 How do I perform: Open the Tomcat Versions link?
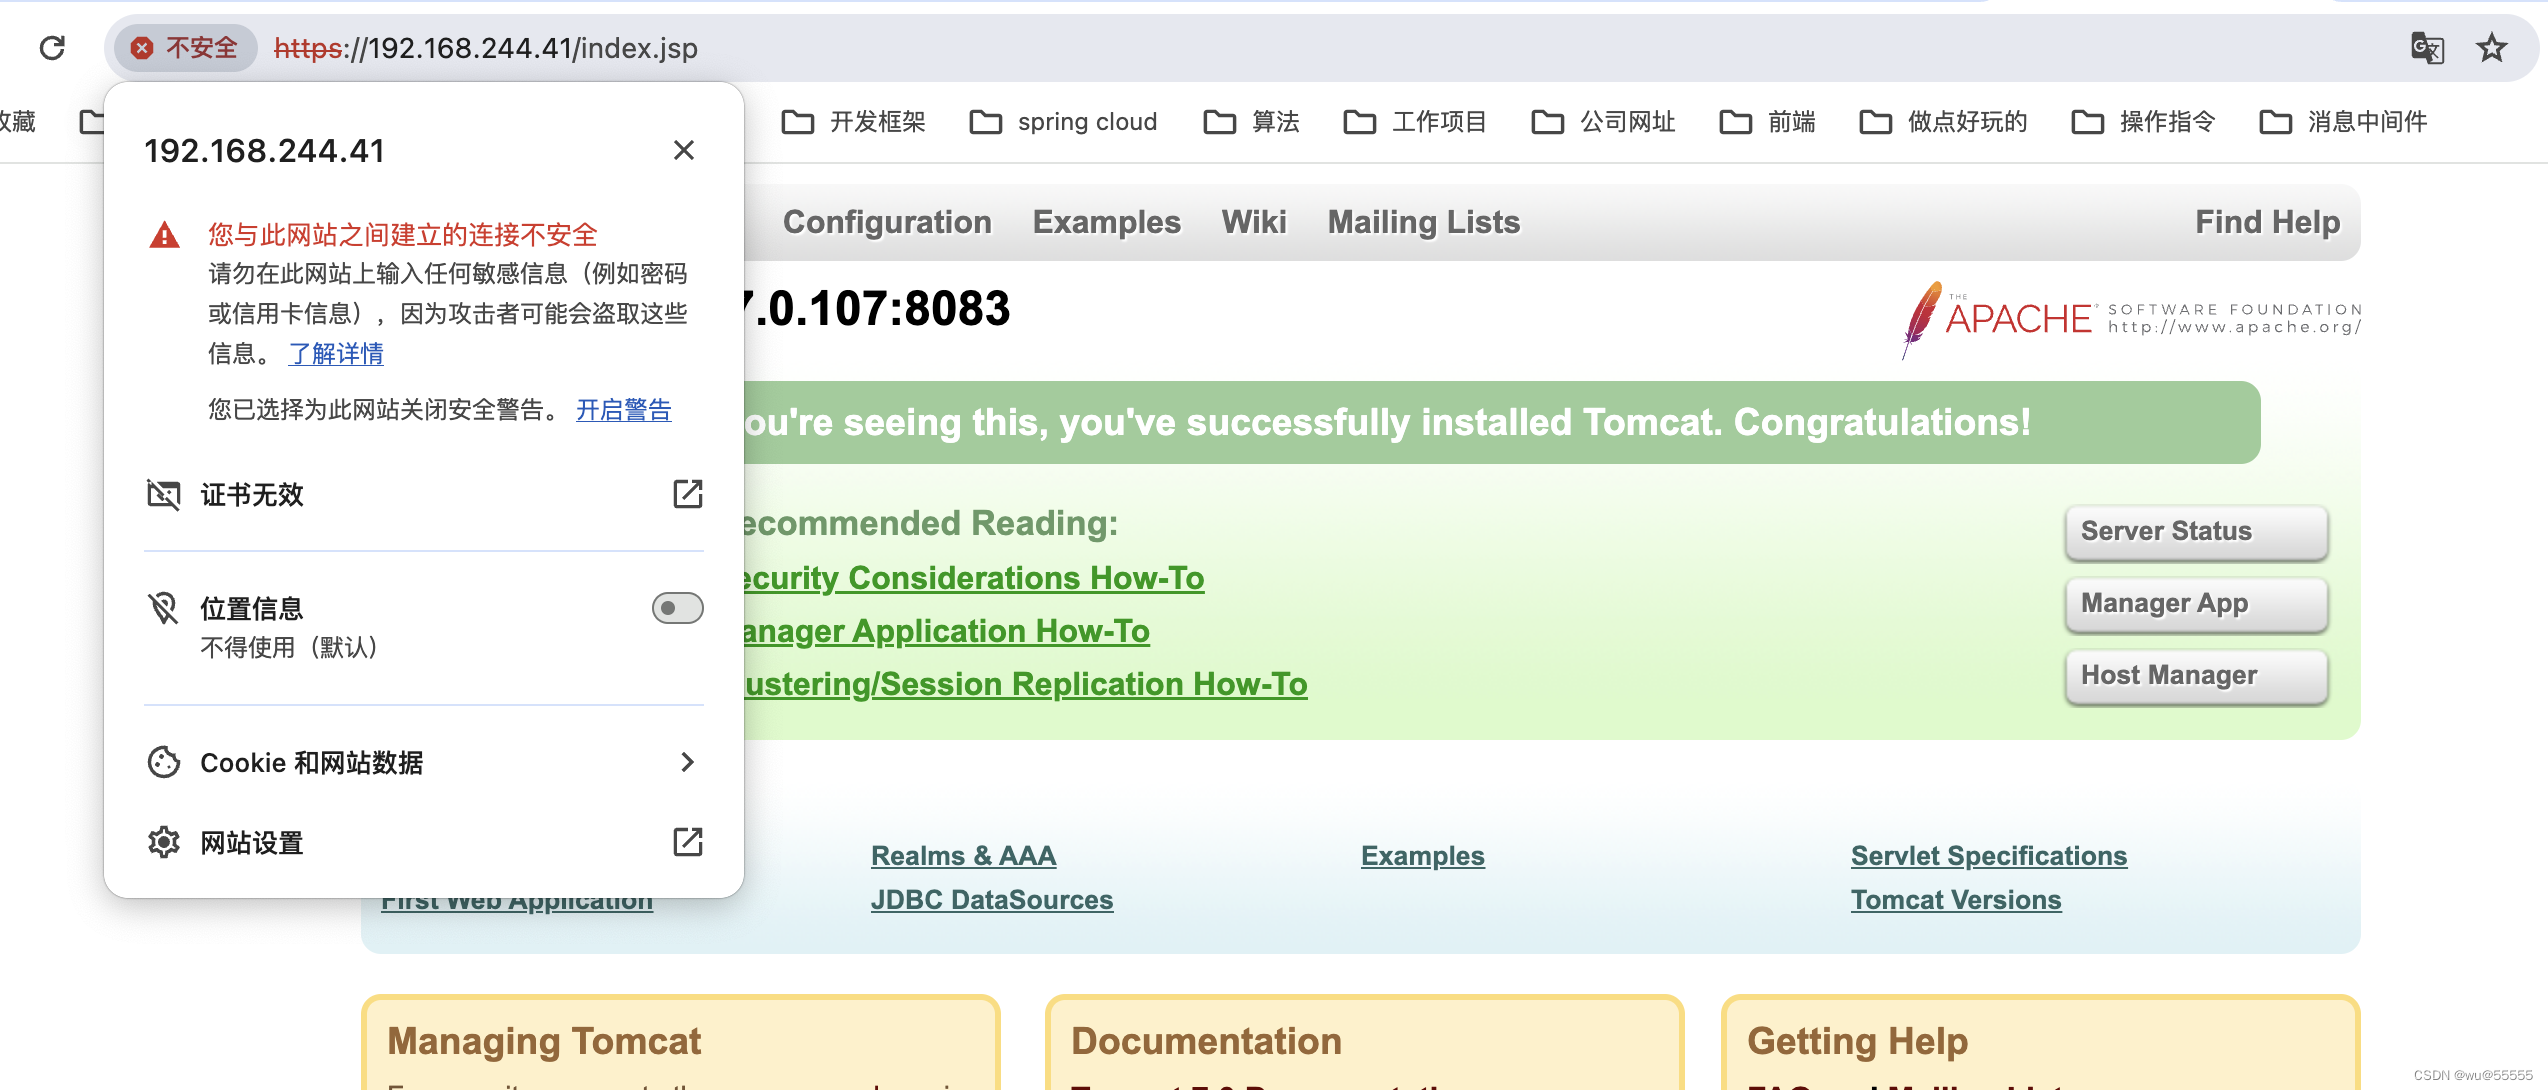click(1956, 900)
